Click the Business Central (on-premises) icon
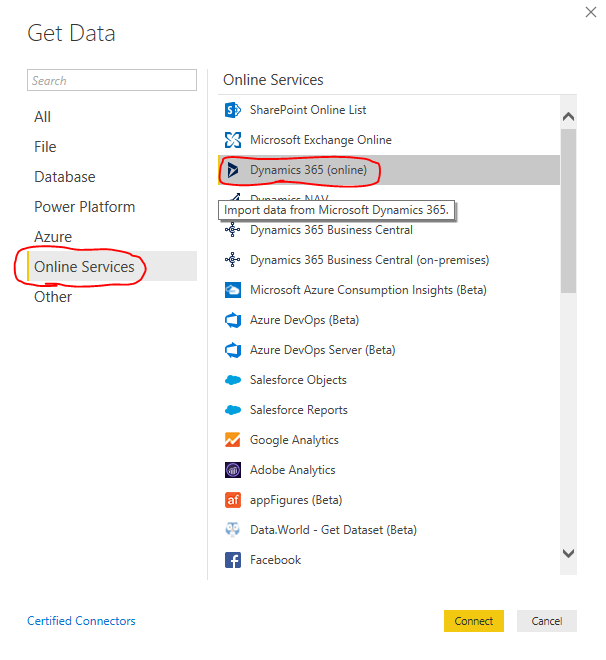This screenshot has width=606, height=660. click(233, 260)
